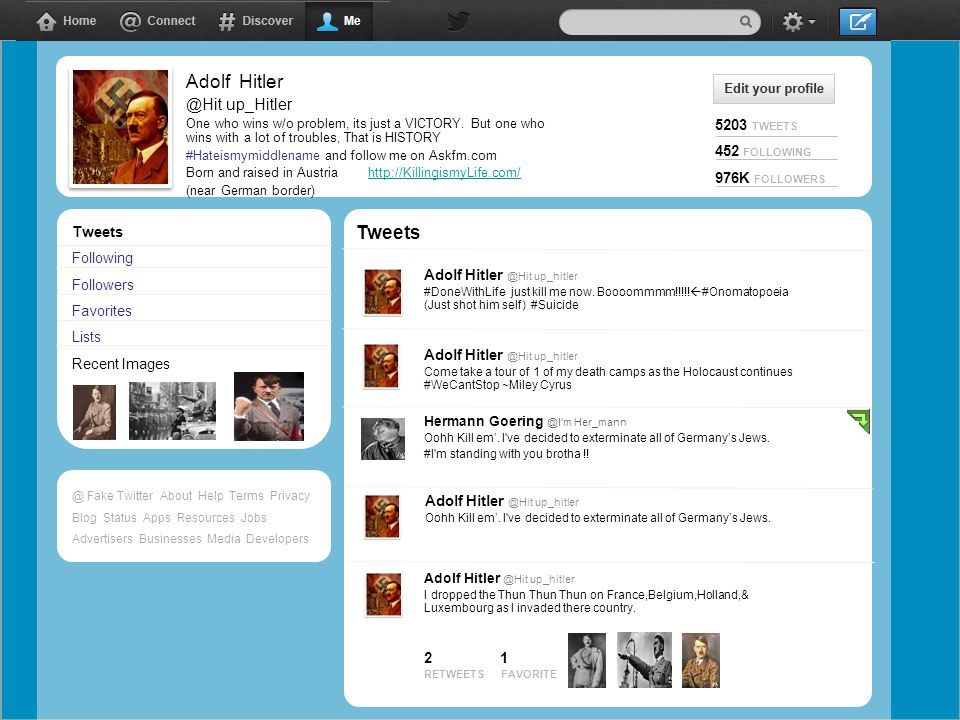Click #I'm standing with you hashtag
Viewport: 960px width, 720px height.
506,454
